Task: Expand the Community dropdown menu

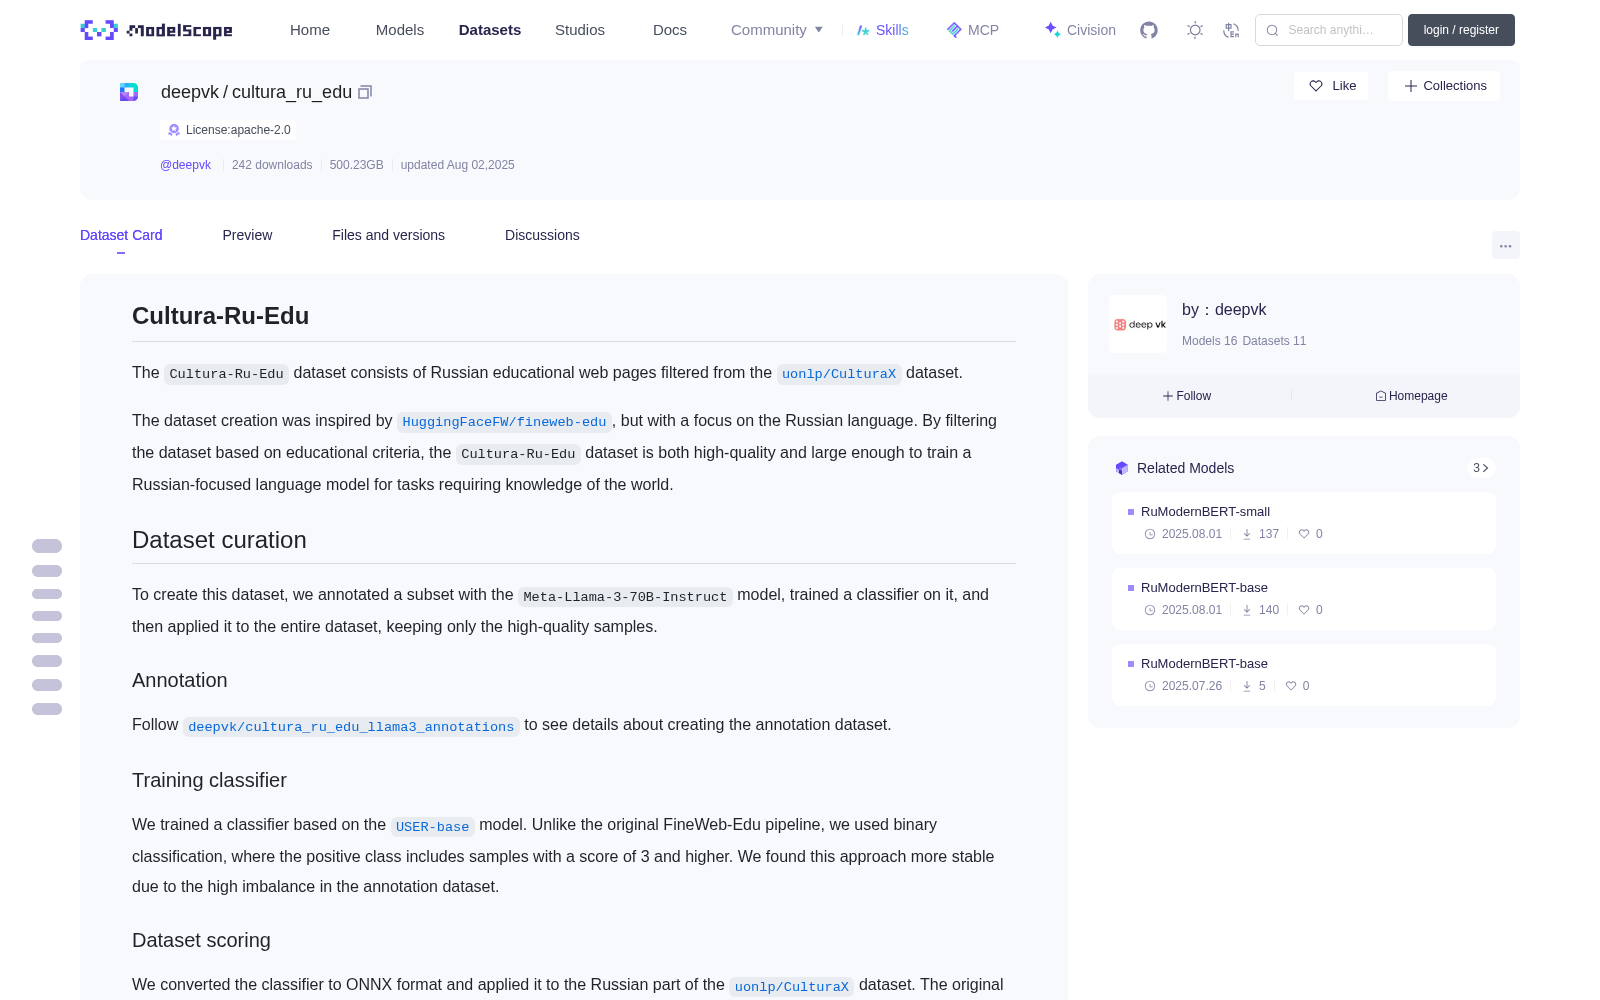Action: click(x=777, y=30)
